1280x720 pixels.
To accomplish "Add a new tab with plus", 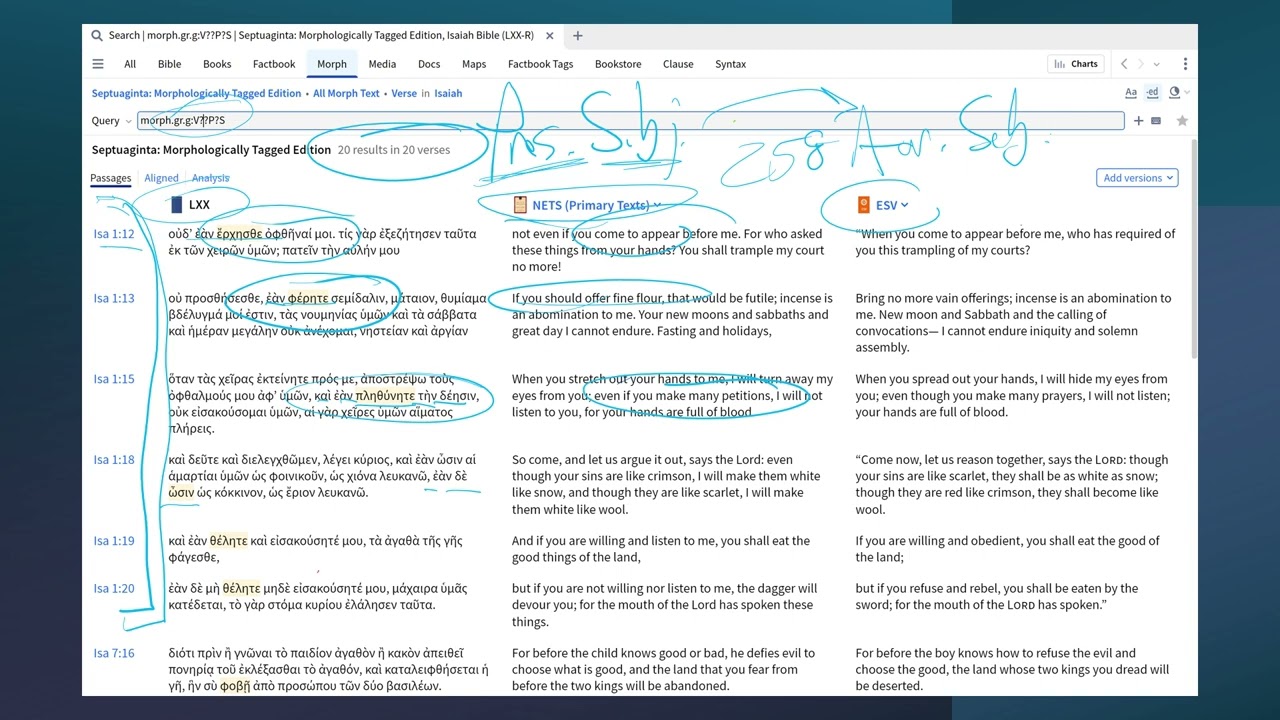I will (577, 36).
